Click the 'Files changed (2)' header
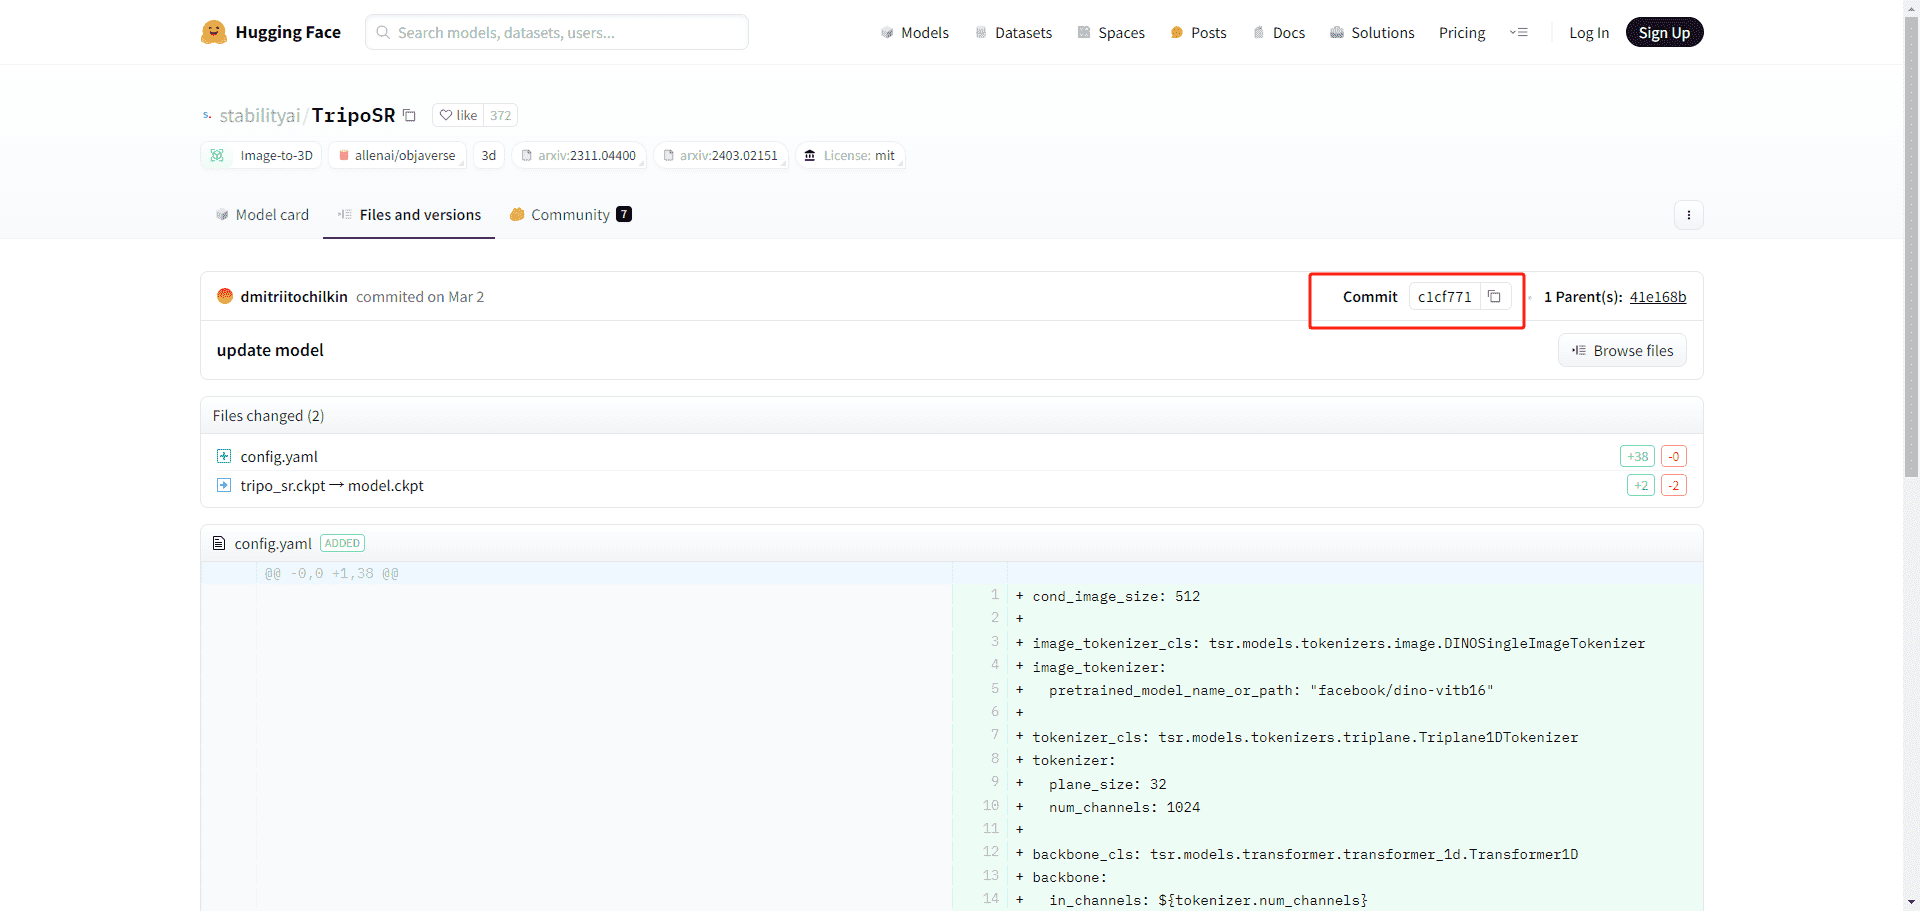1920x911 pixels. point(268,416)
